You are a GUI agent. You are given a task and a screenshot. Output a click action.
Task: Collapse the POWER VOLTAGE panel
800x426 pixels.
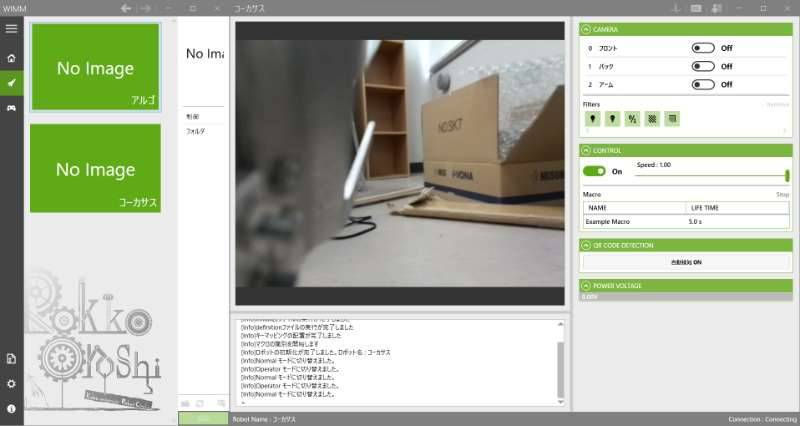pos(586,286)
